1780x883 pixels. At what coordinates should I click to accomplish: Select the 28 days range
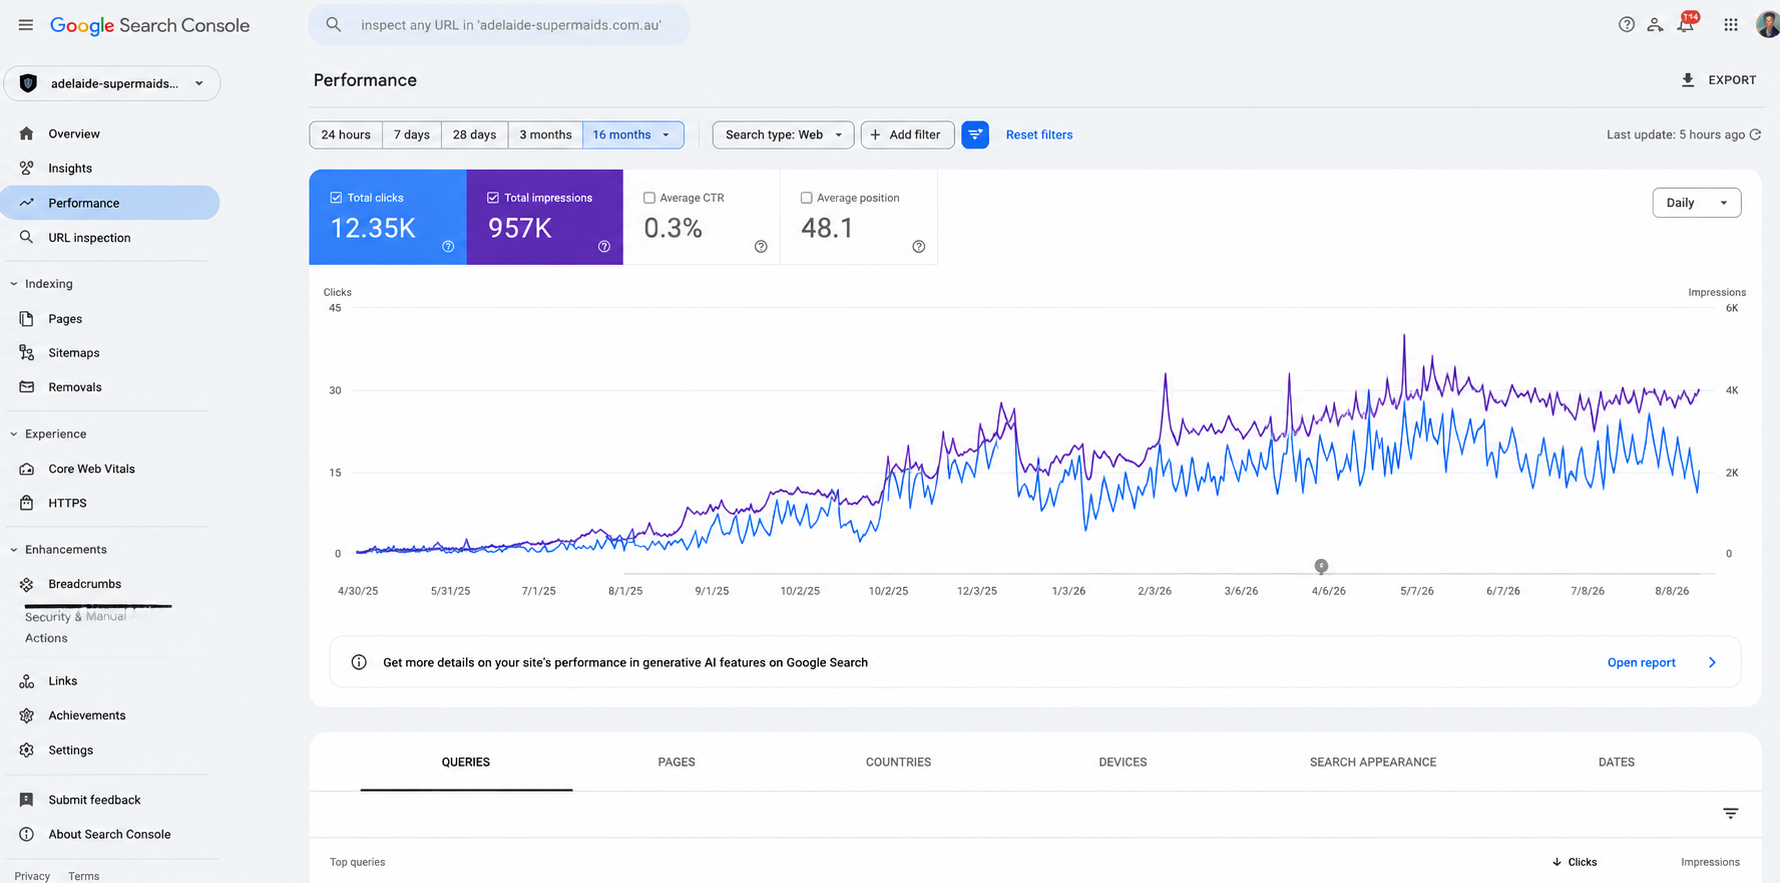(474, 135)
